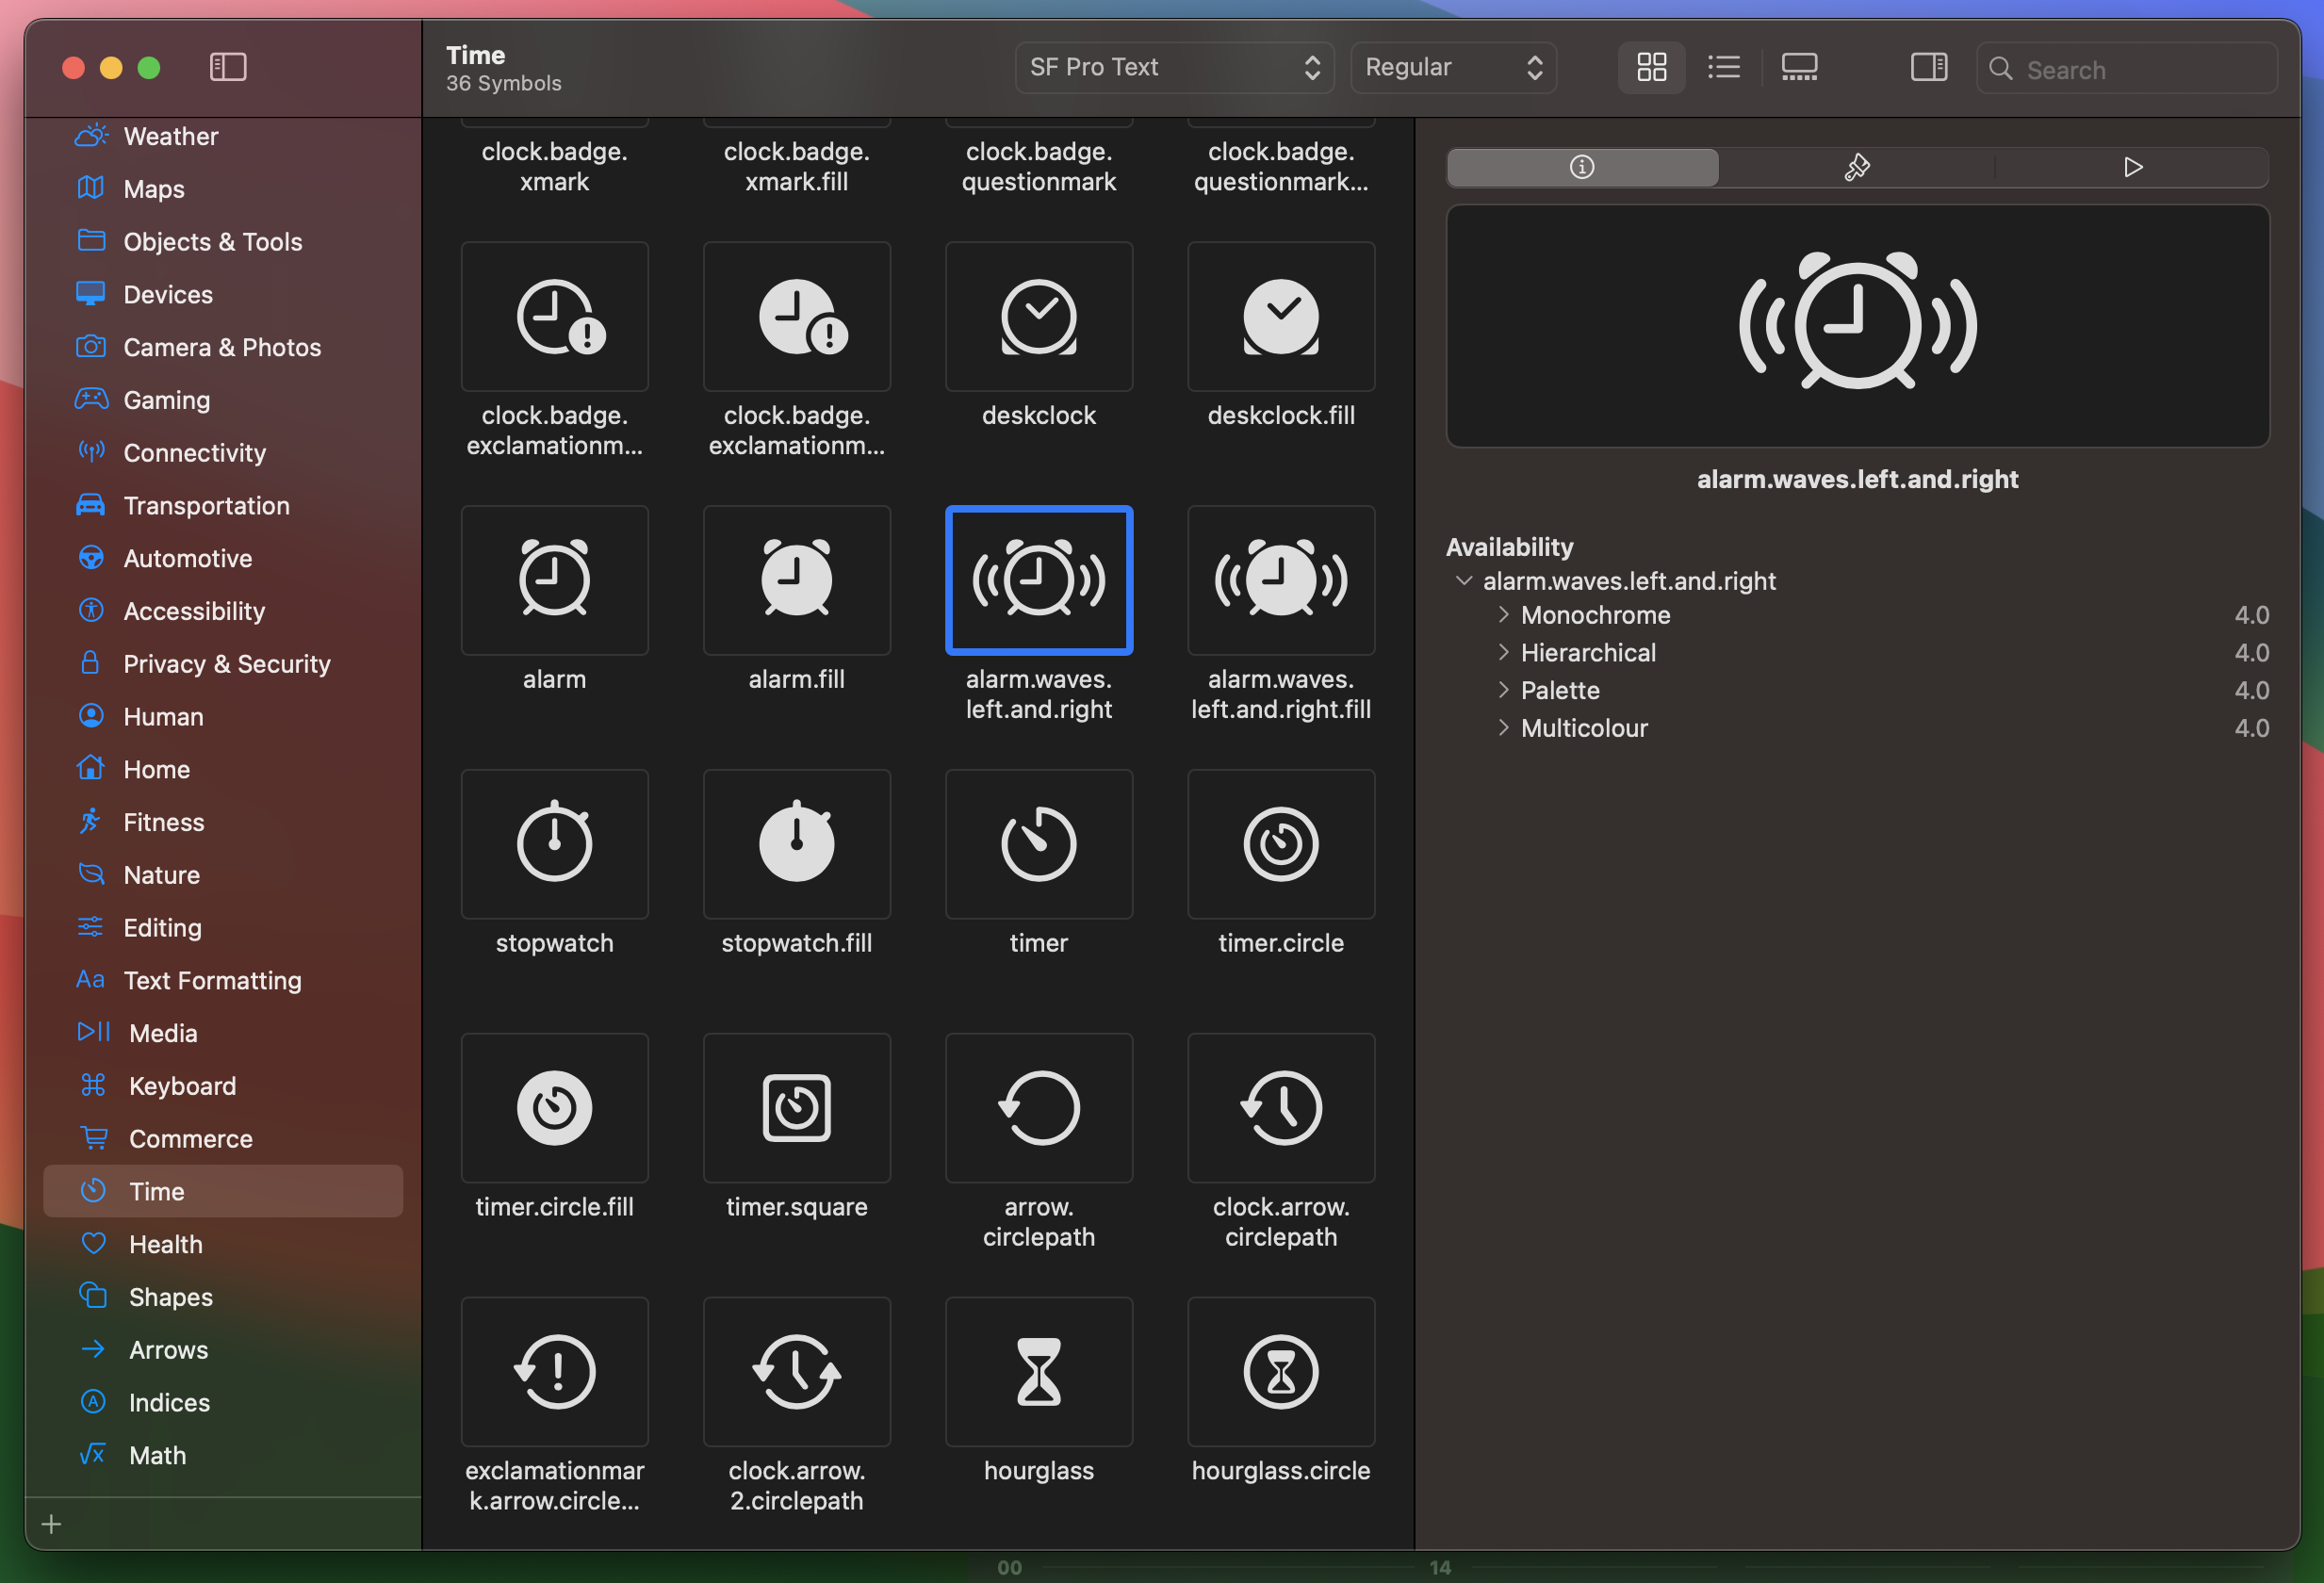Expand the Palette availability row
2324x1583 pixels.
1503,690
